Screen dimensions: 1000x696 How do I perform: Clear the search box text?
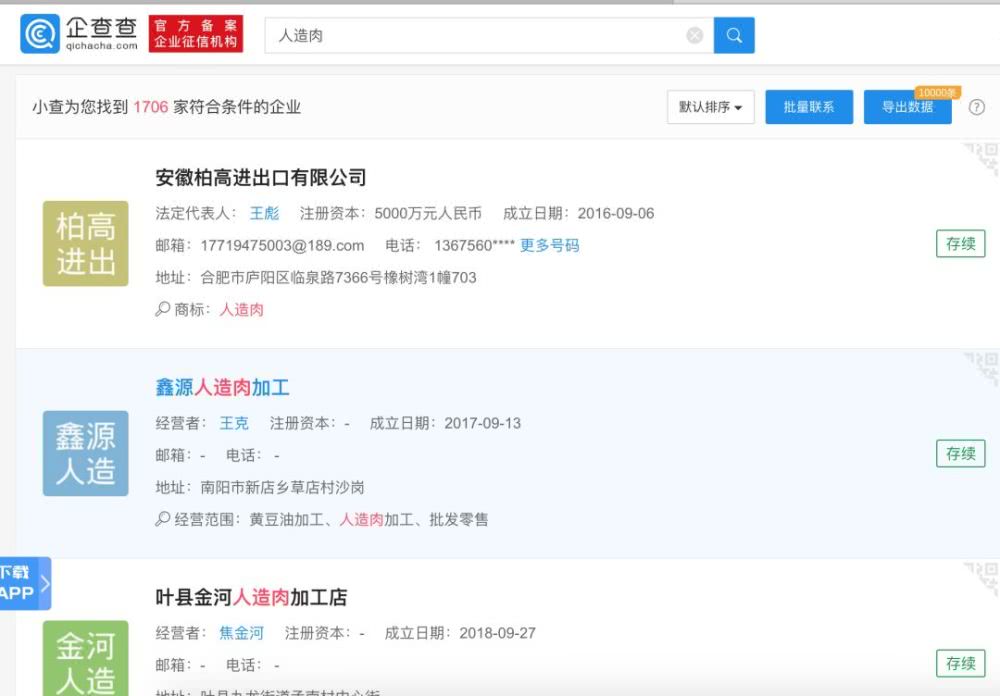[694, 36]
